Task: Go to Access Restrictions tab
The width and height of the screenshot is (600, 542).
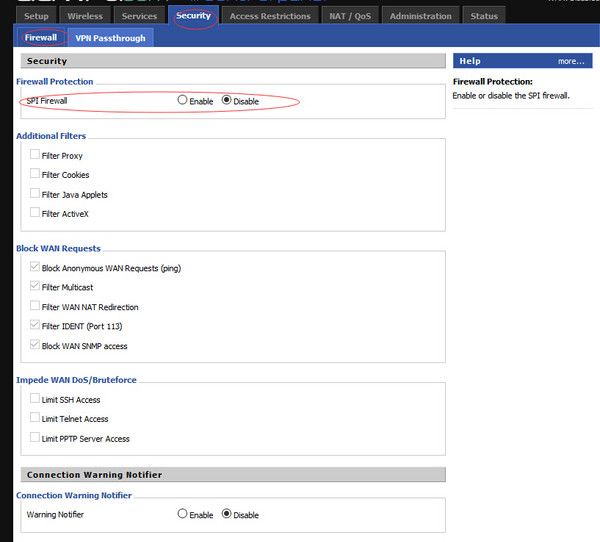Action: pyautogui.click(x=270, y=16)
